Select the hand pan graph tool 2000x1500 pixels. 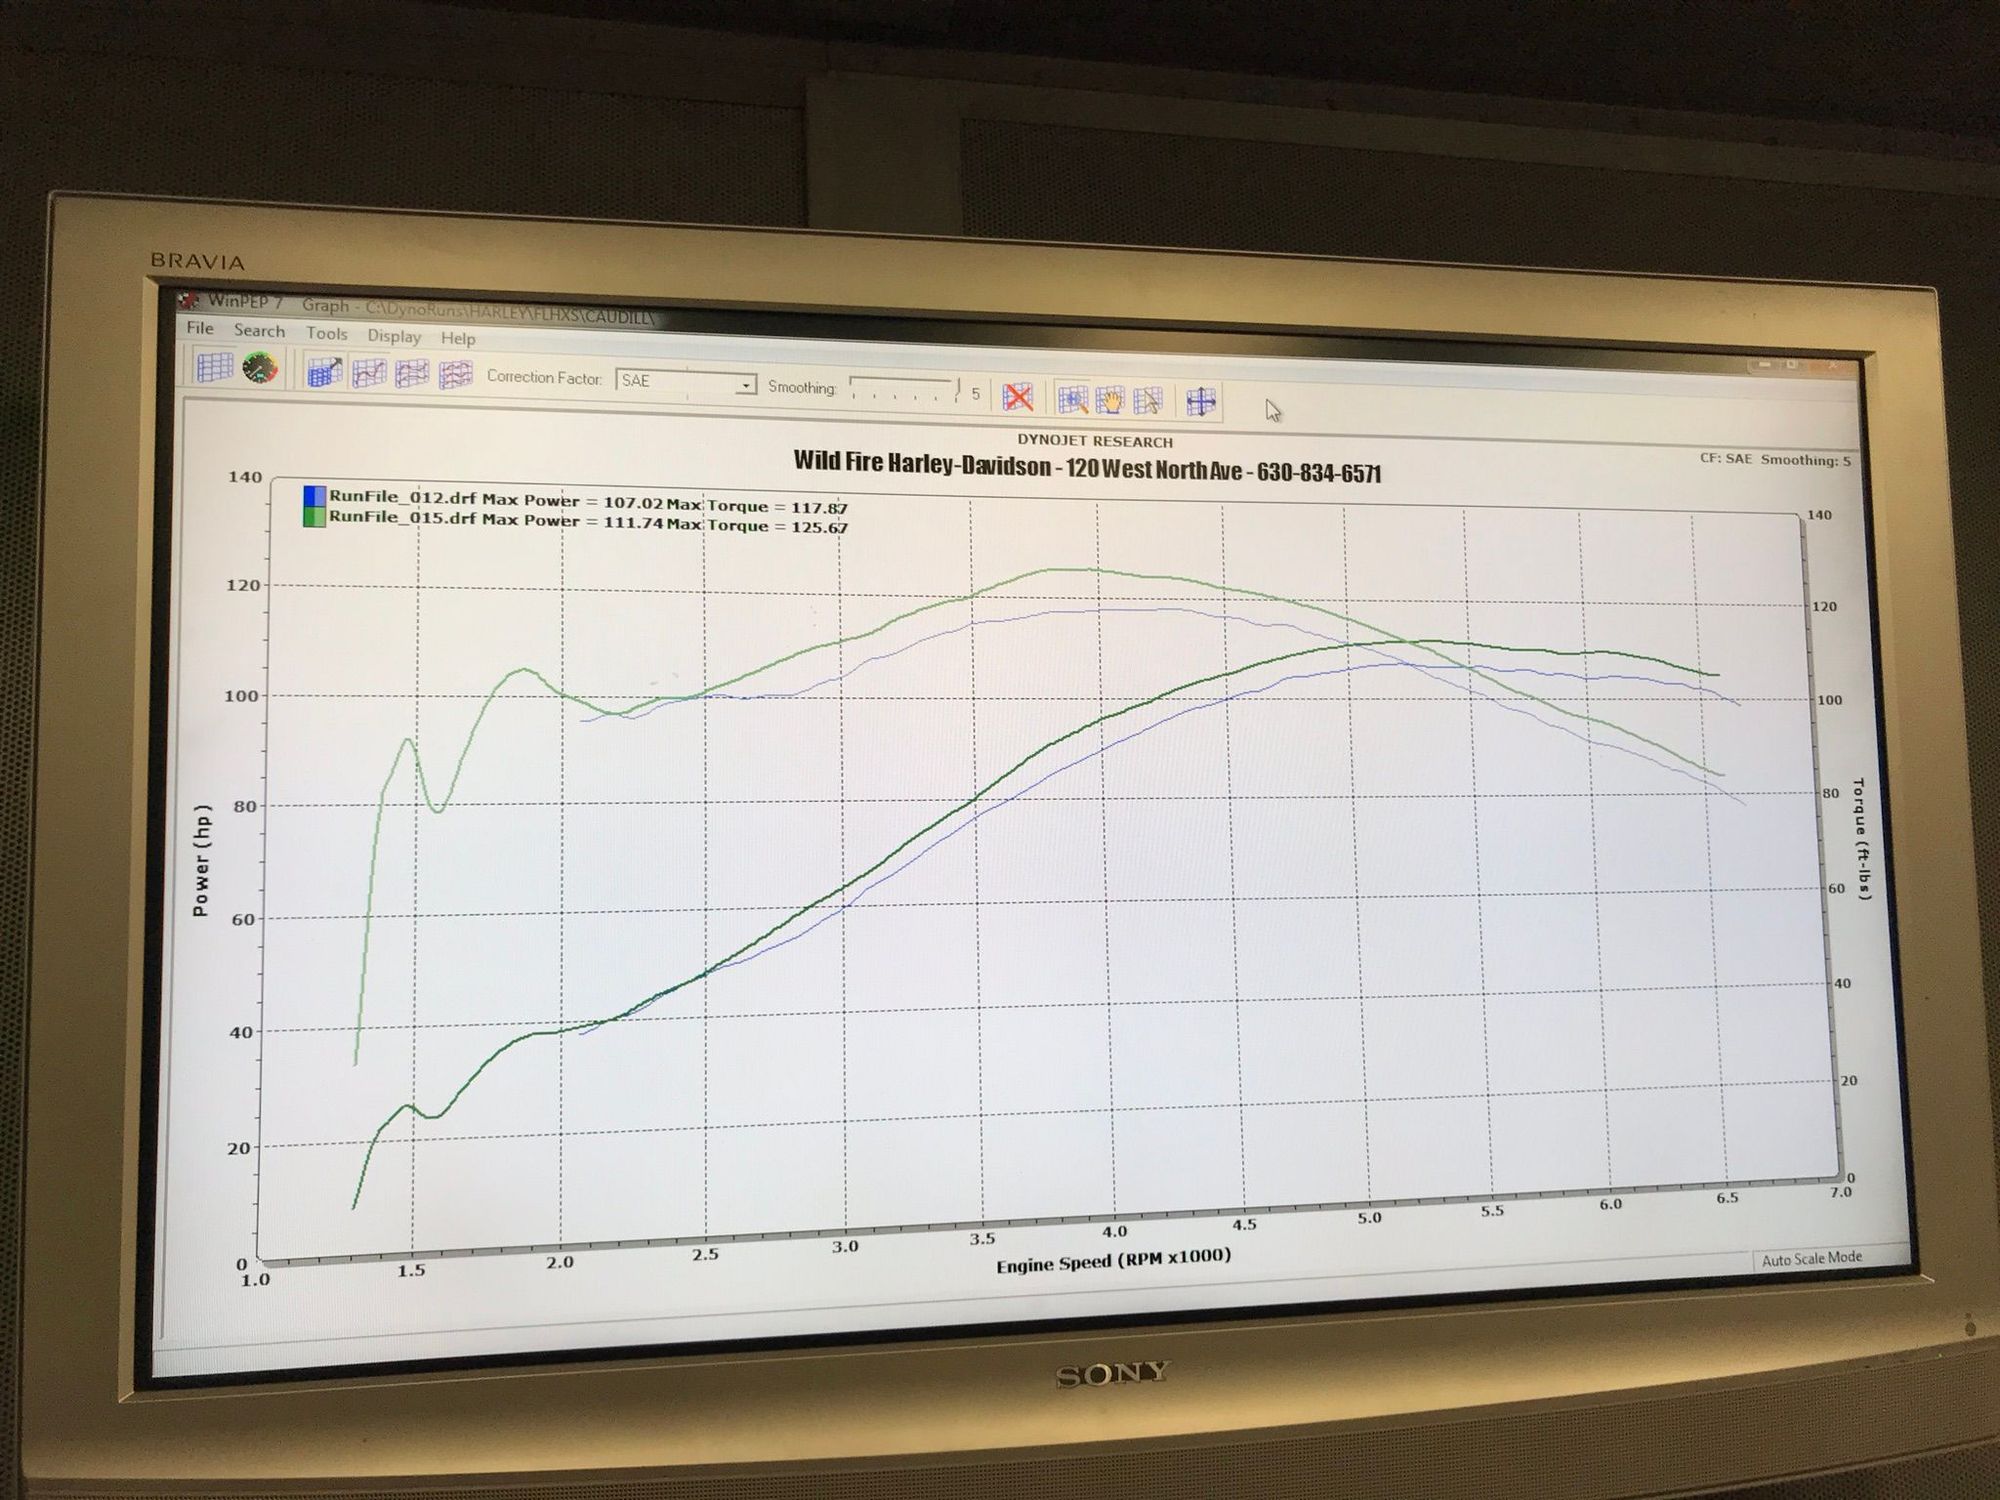tap(1110, 401)
